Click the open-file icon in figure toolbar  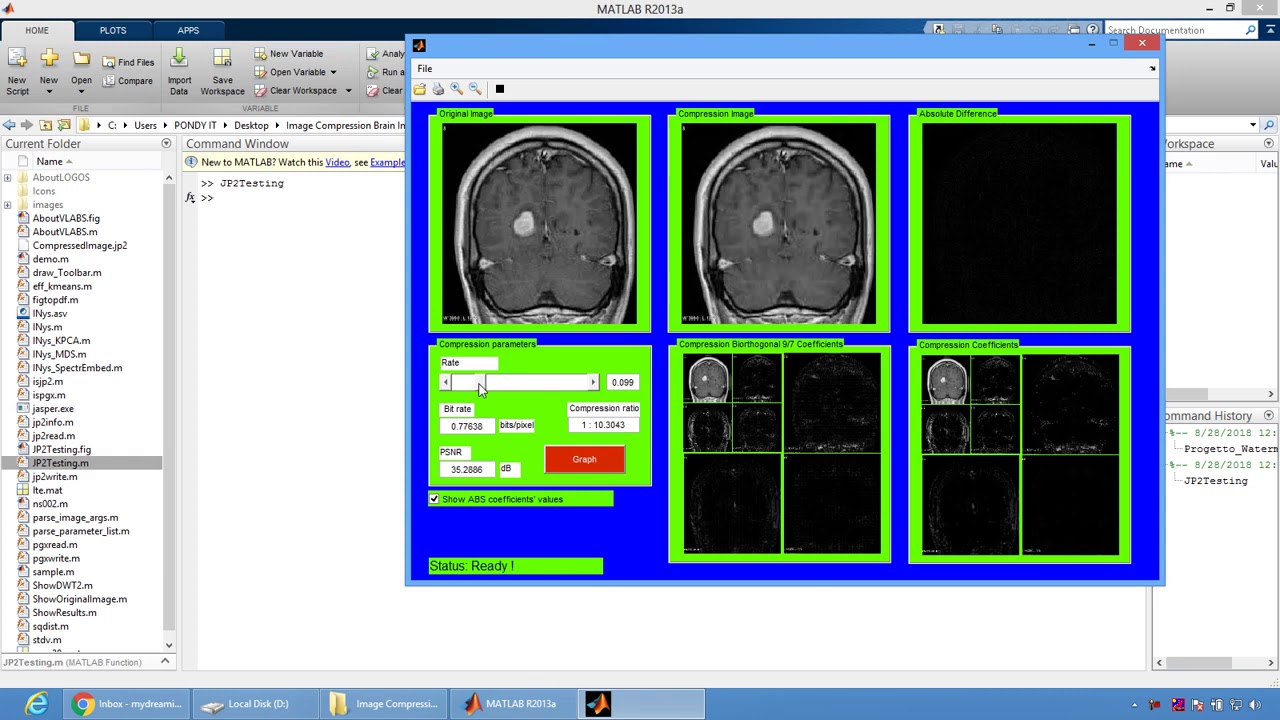click(x=420, y=90)
